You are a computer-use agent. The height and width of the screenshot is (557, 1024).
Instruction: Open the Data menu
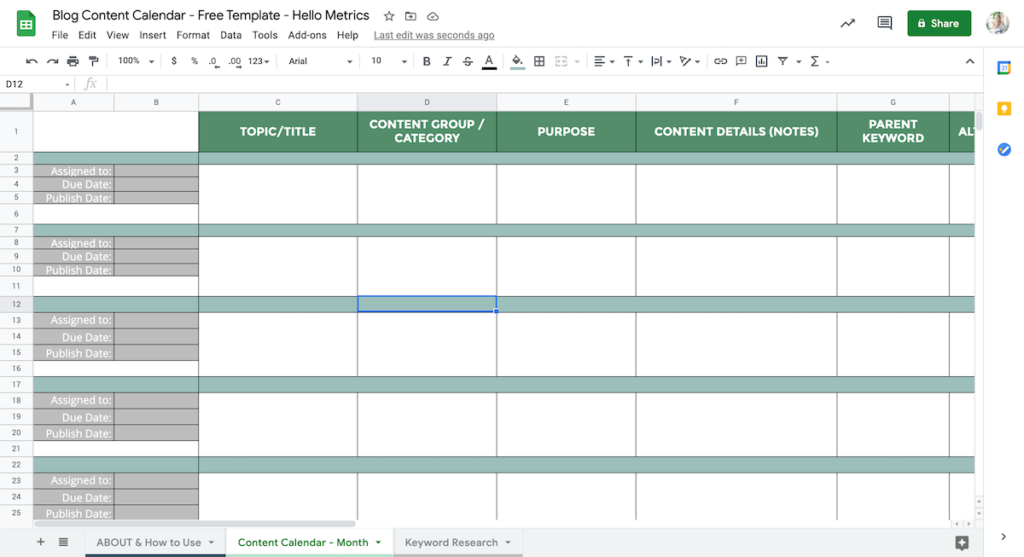click(231, 35)
